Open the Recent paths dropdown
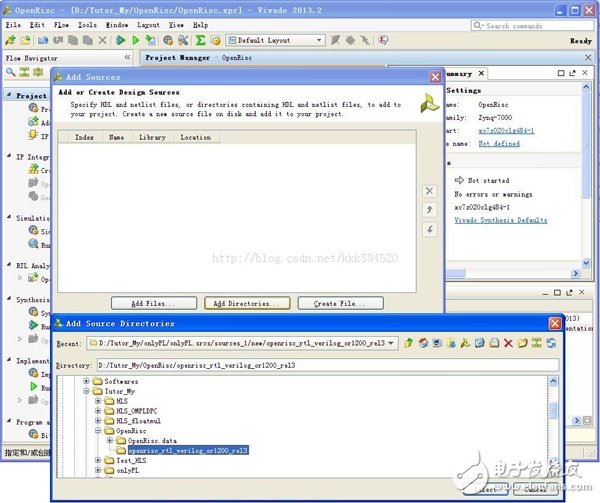600x503 pixels. (x=391, y=343)
